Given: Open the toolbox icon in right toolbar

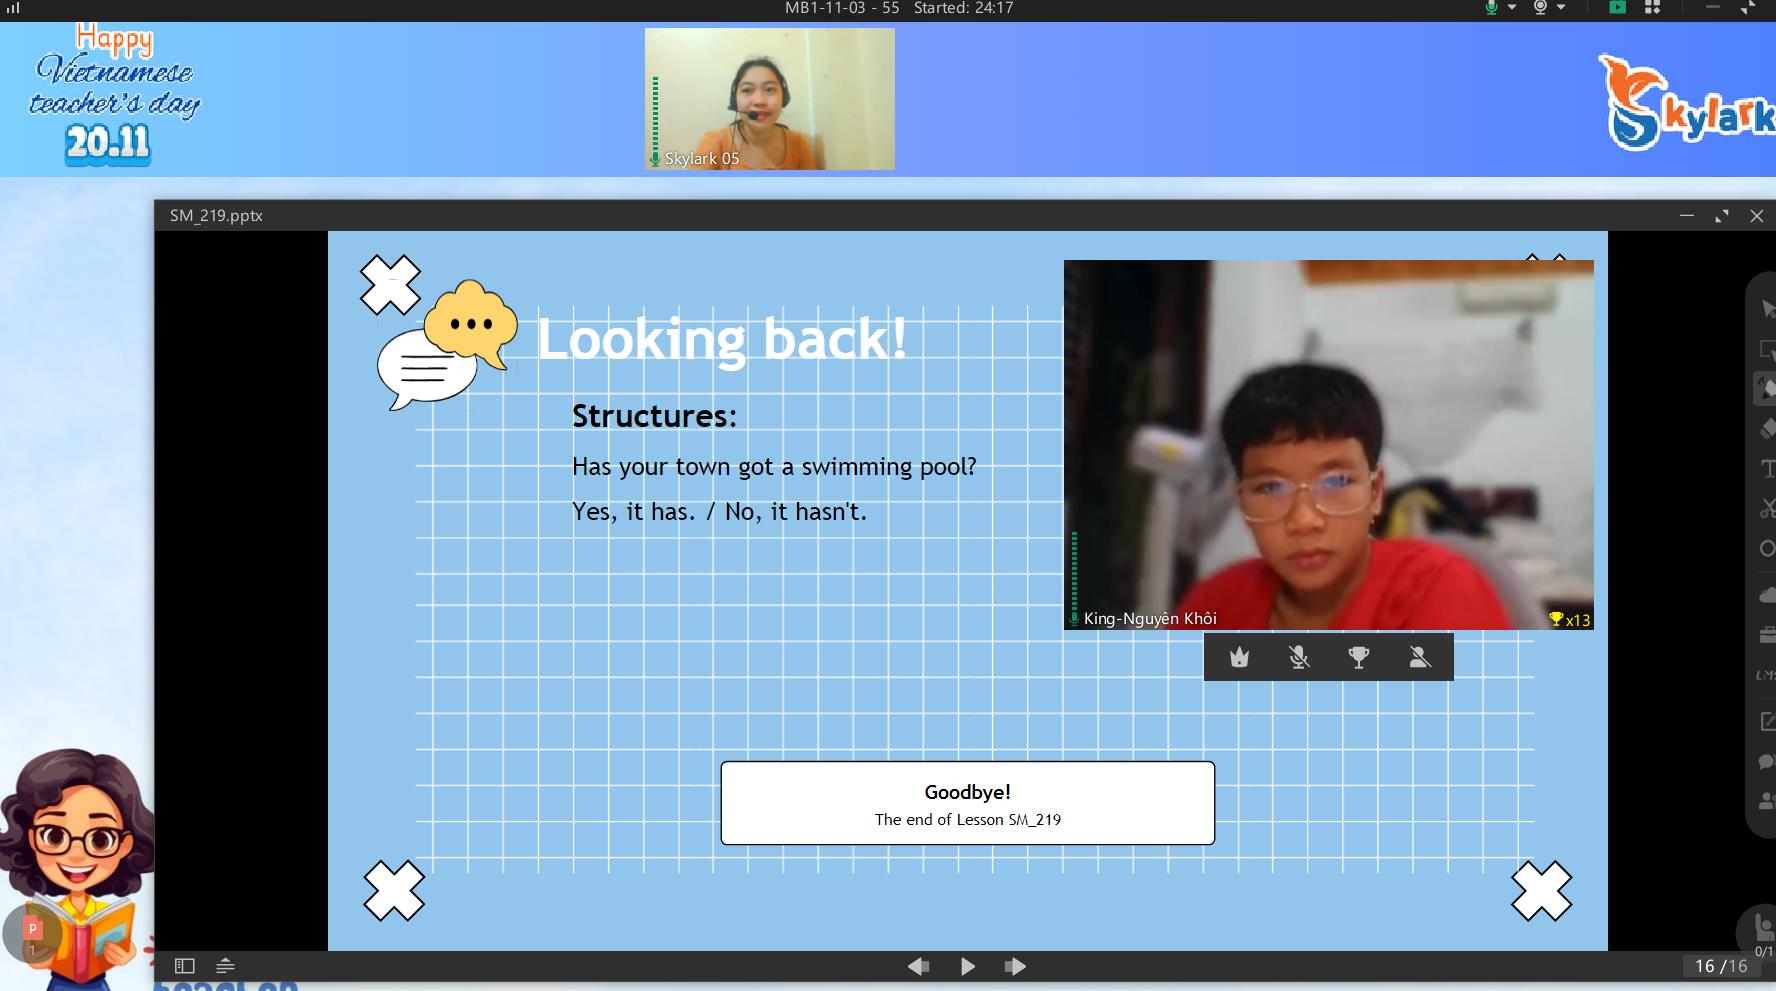Looking at the screenshot, I should click(1767, 635).
